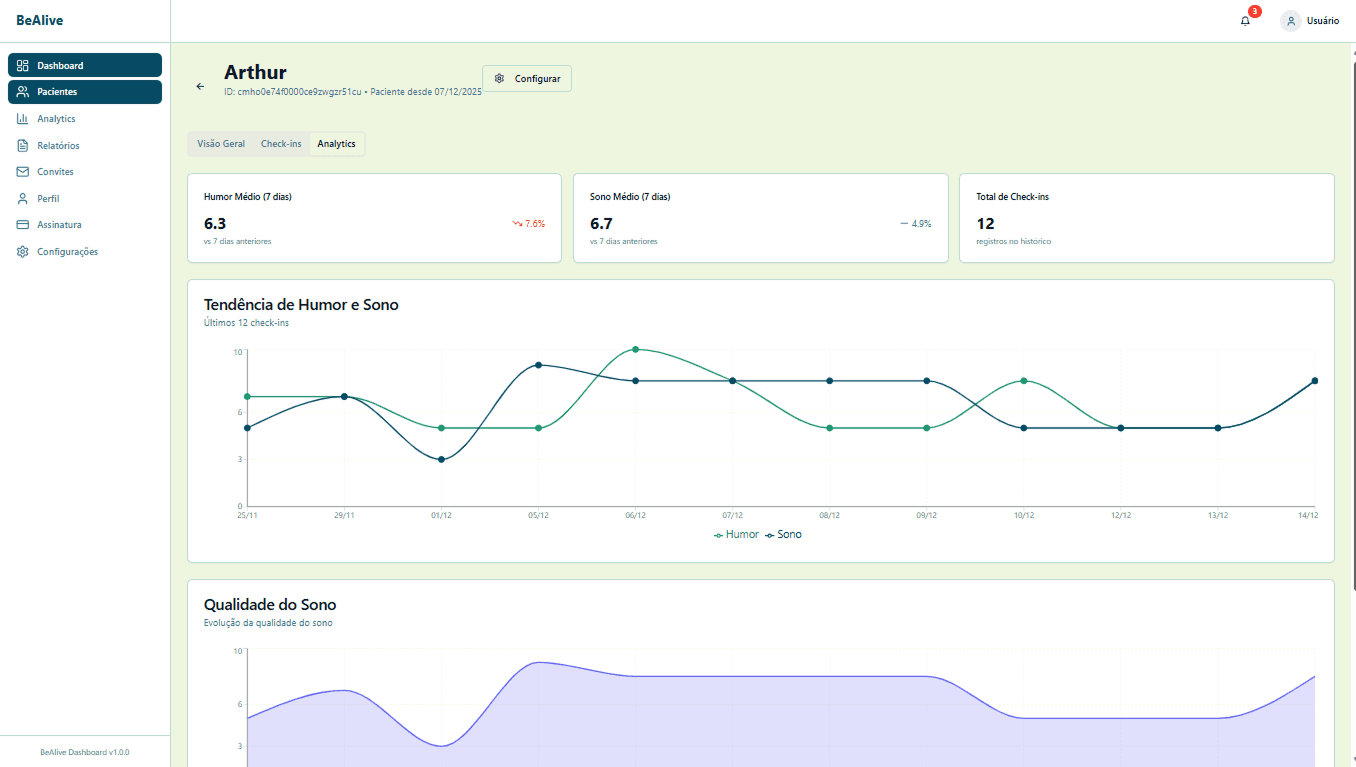Select the Convites envelope icon

pos(22,171)
